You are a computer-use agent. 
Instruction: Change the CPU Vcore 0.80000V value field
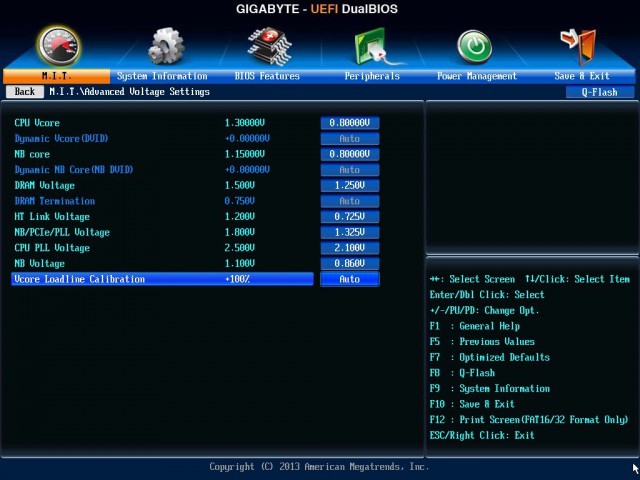click(350, 123)
